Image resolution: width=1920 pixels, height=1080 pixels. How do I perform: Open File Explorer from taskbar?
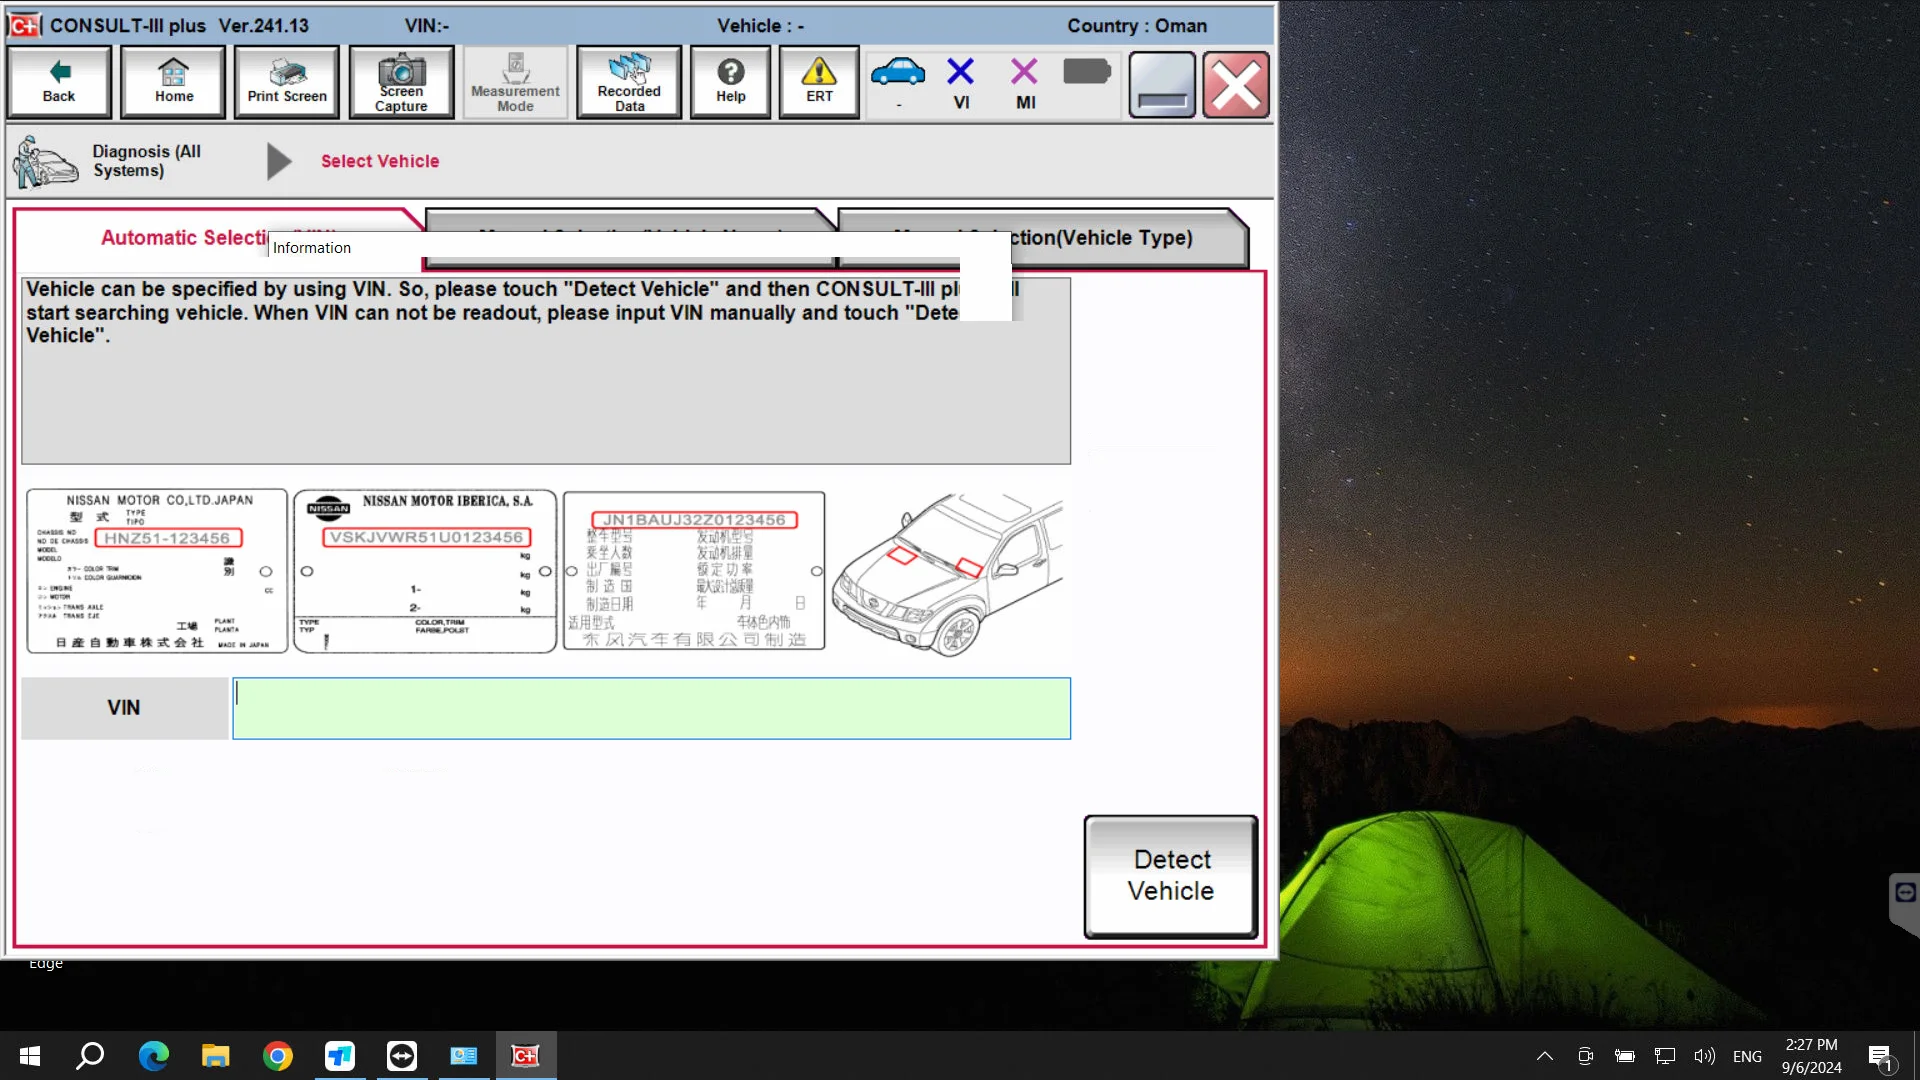216,1056
